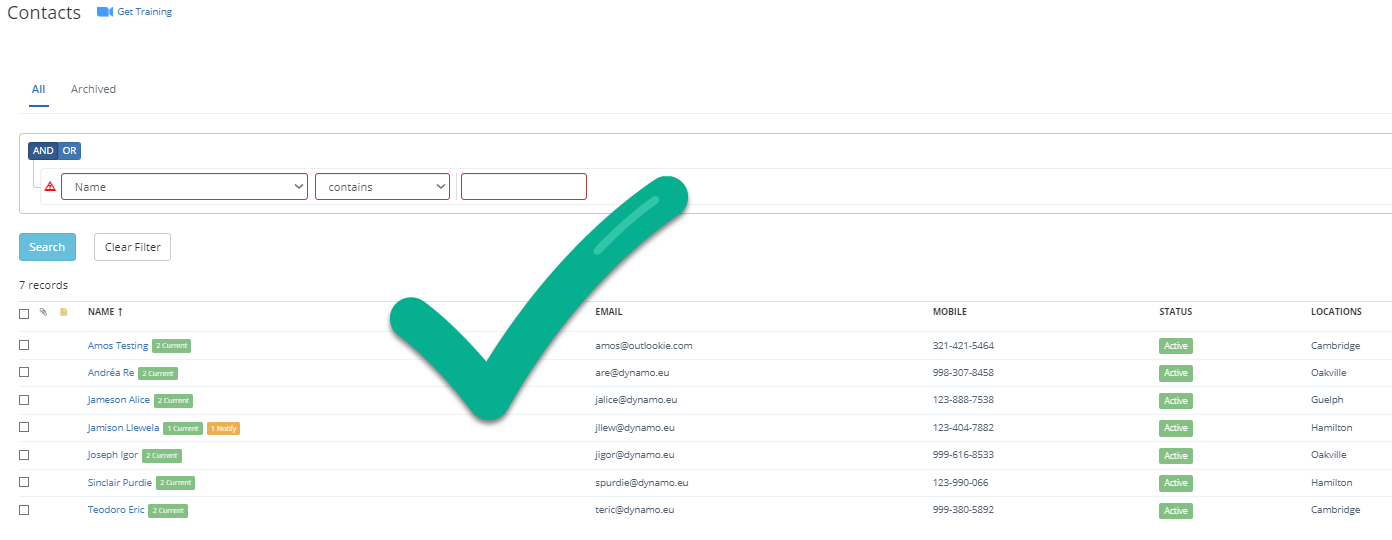Open Sinclair Purdie contact link
The width and height of the screenshot is (1392, 540).
coord(120,483)
